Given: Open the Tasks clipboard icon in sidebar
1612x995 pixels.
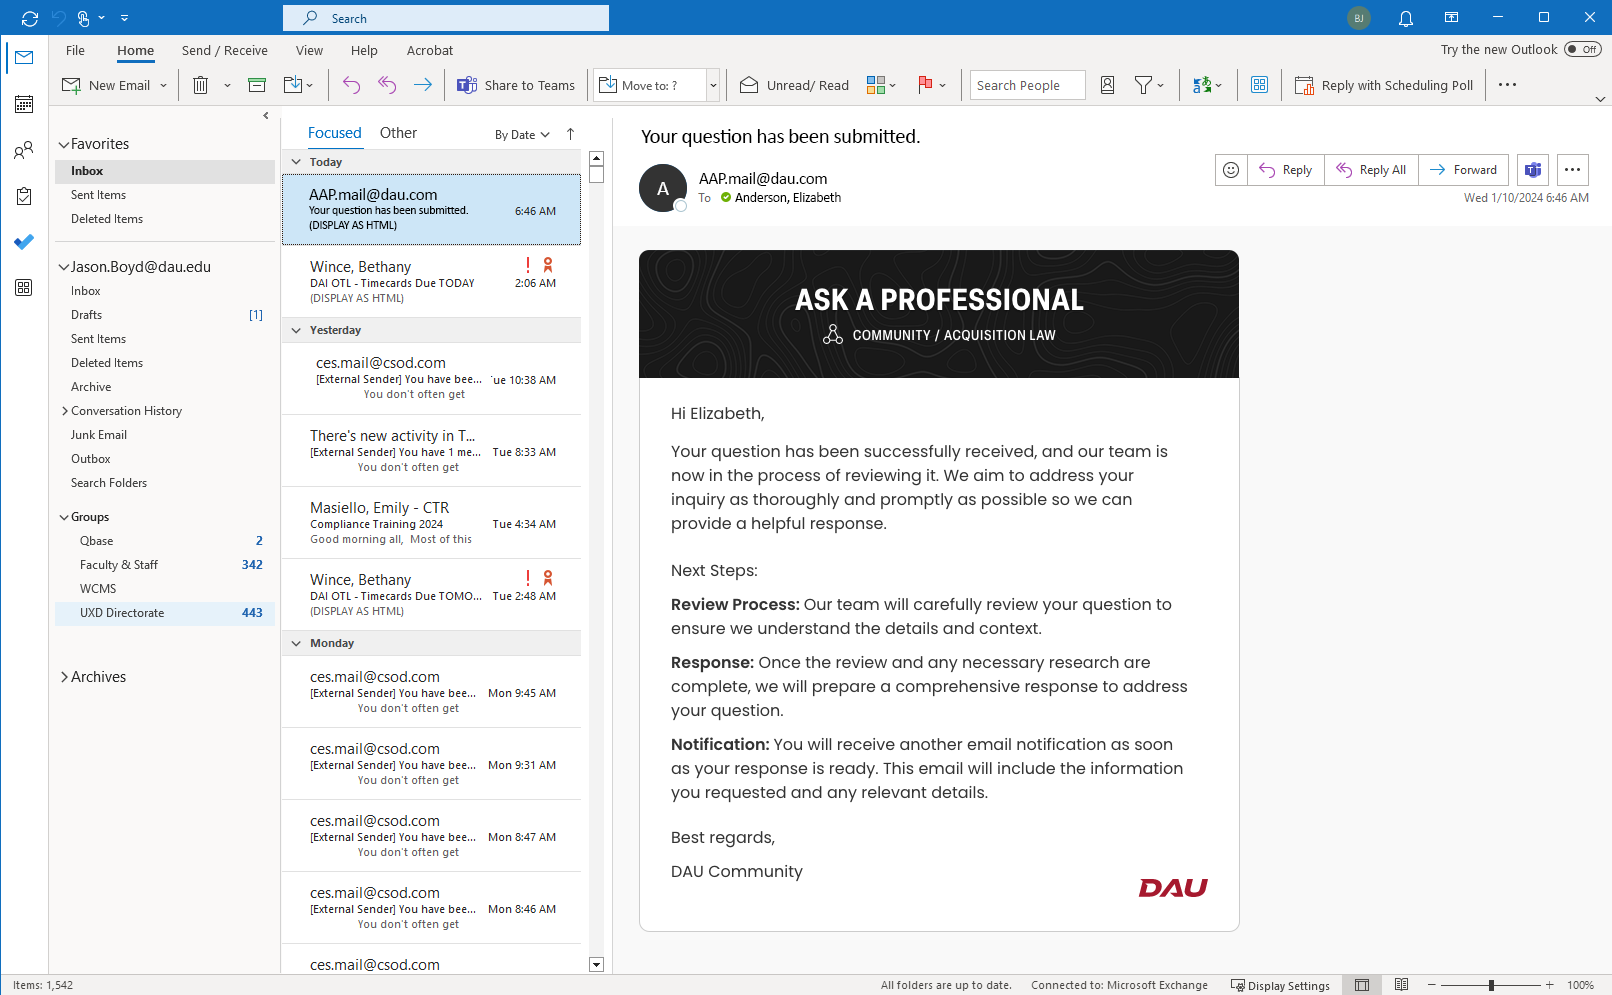Looking at the screenshot, I should click(24, 197).
